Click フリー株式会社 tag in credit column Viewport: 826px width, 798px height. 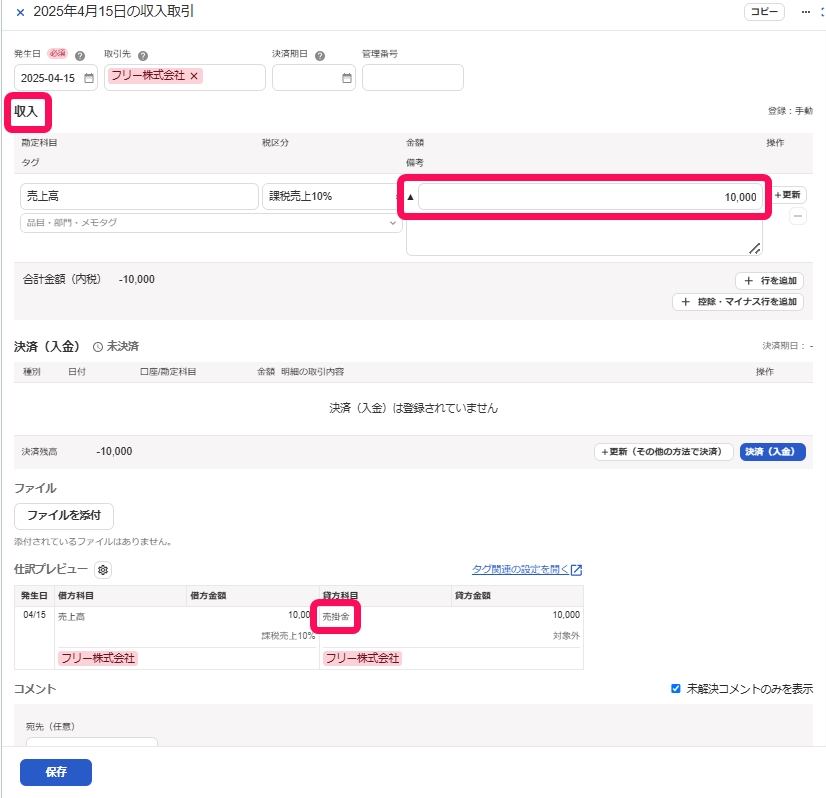pos(362,658)
